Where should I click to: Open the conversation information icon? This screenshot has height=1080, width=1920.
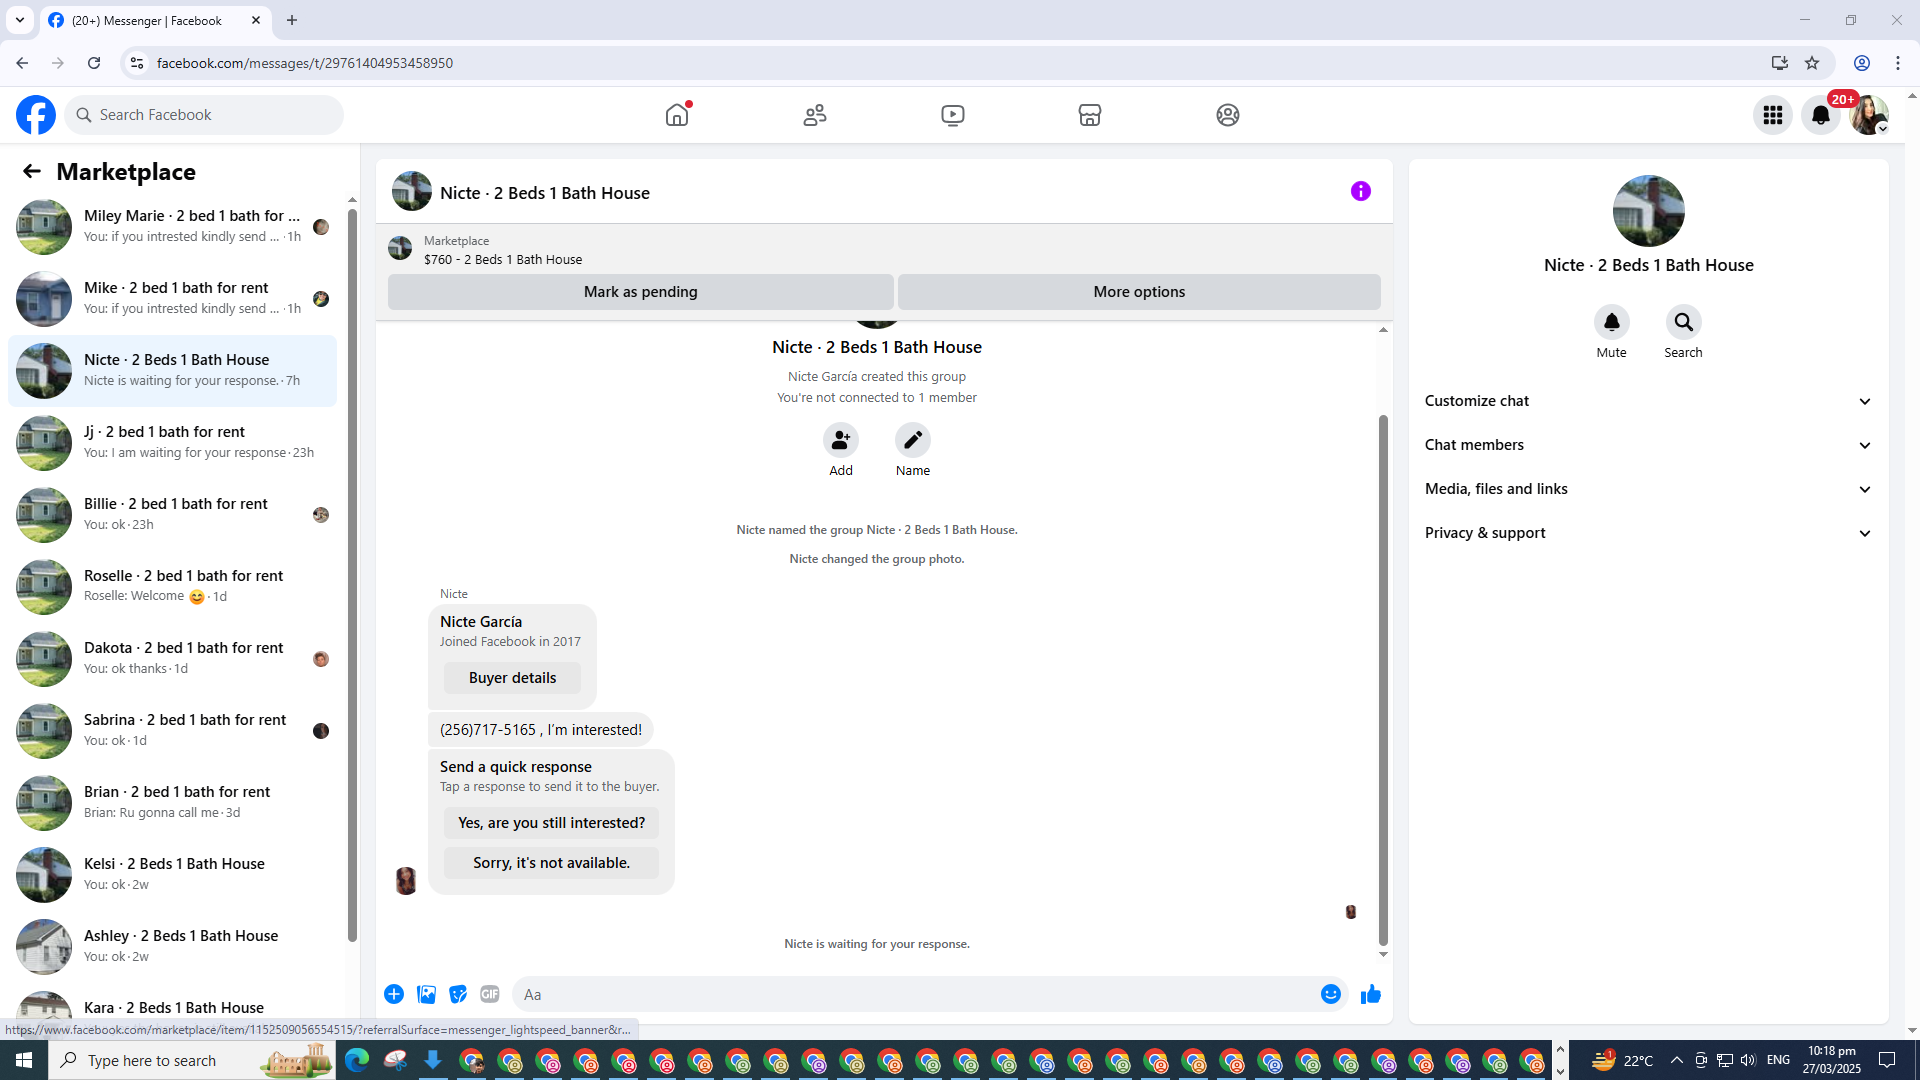click(1361, 191)
